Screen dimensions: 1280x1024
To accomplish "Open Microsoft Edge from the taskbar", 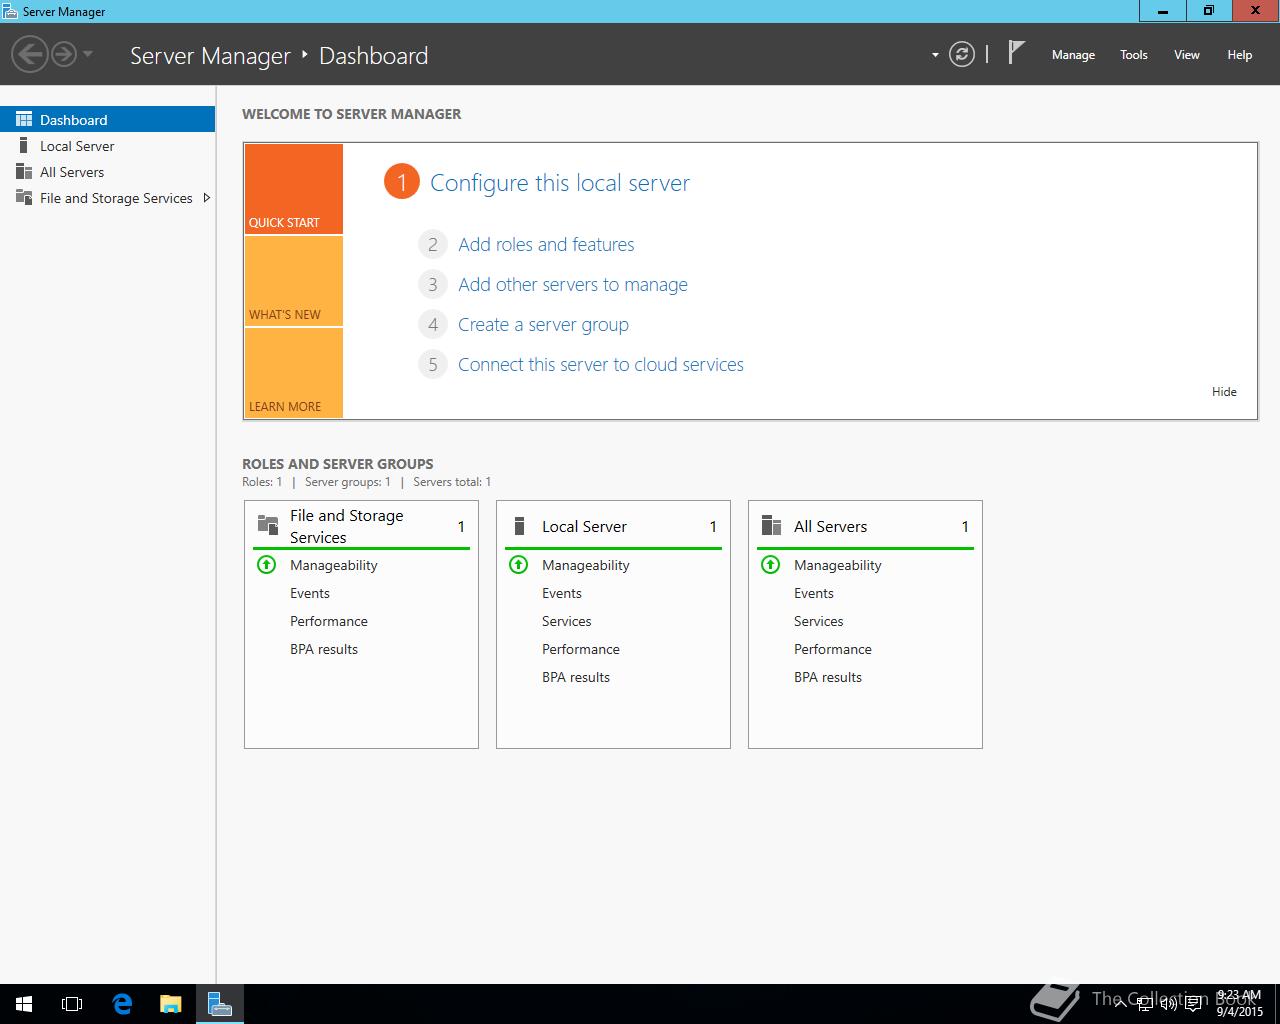I will pyautogui.click(x=122, y=1004).
